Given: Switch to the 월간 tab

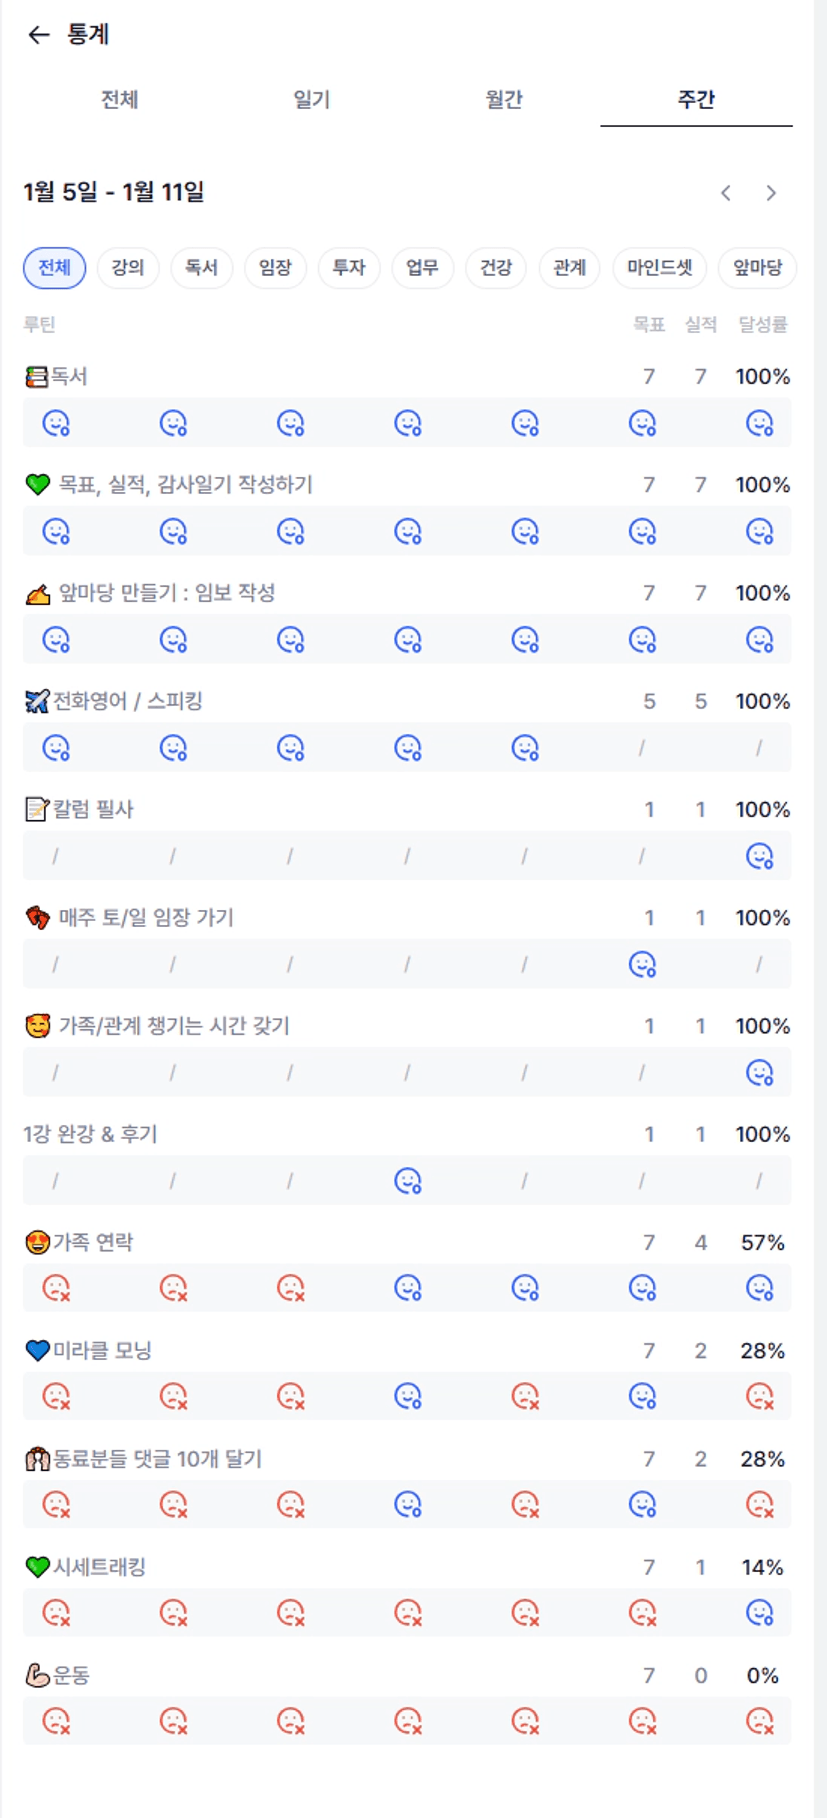Looking at the screenshot, I should click(504, 99).
